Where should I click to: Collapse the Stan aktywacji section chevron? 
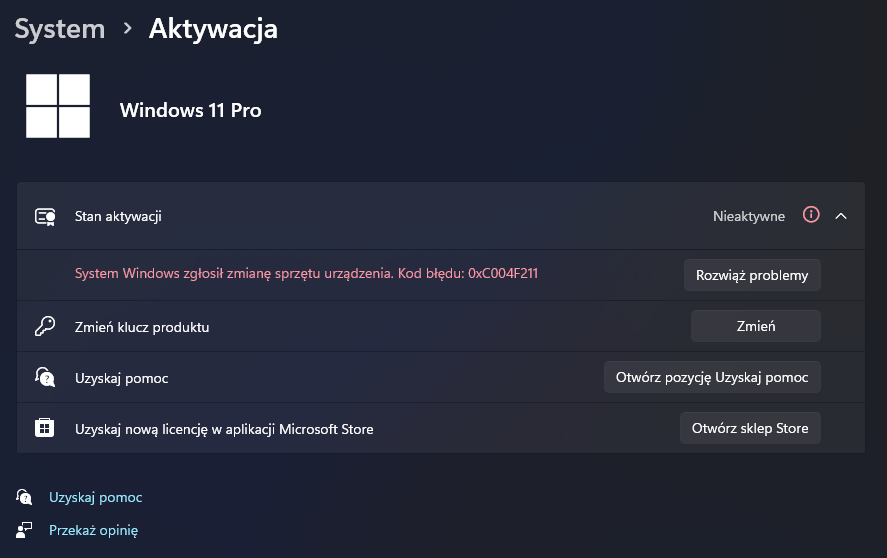(x=841, y=216)
